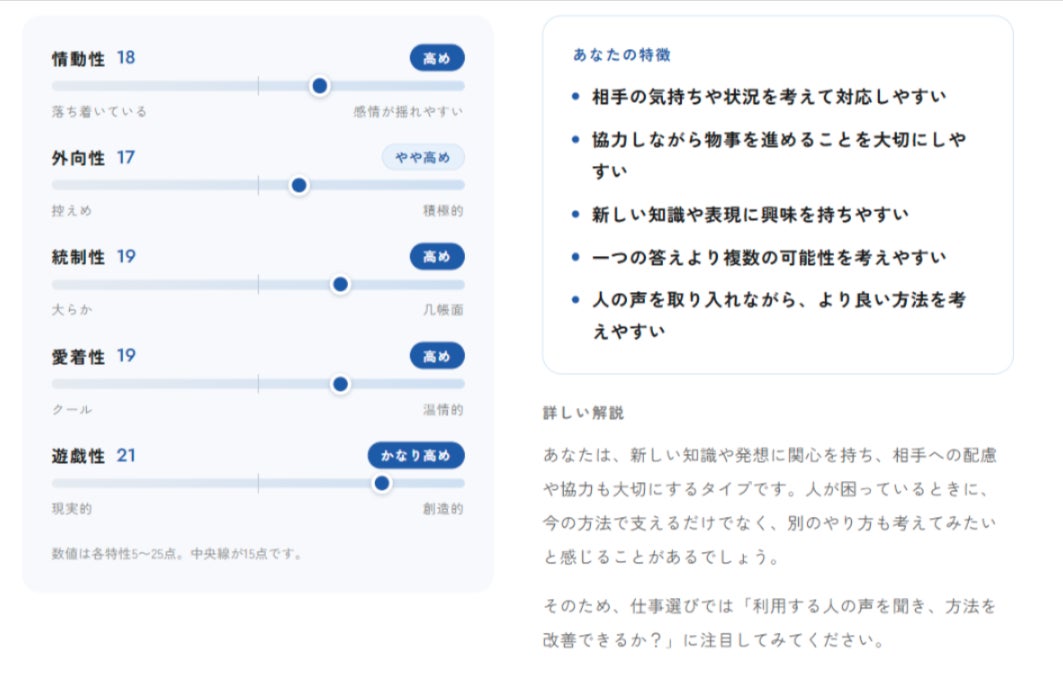The width and height of the screenshot is (1063, 687).
Task: Click the かなり高め badge beside 遊戯性
Action: click(x=416, y=455)
